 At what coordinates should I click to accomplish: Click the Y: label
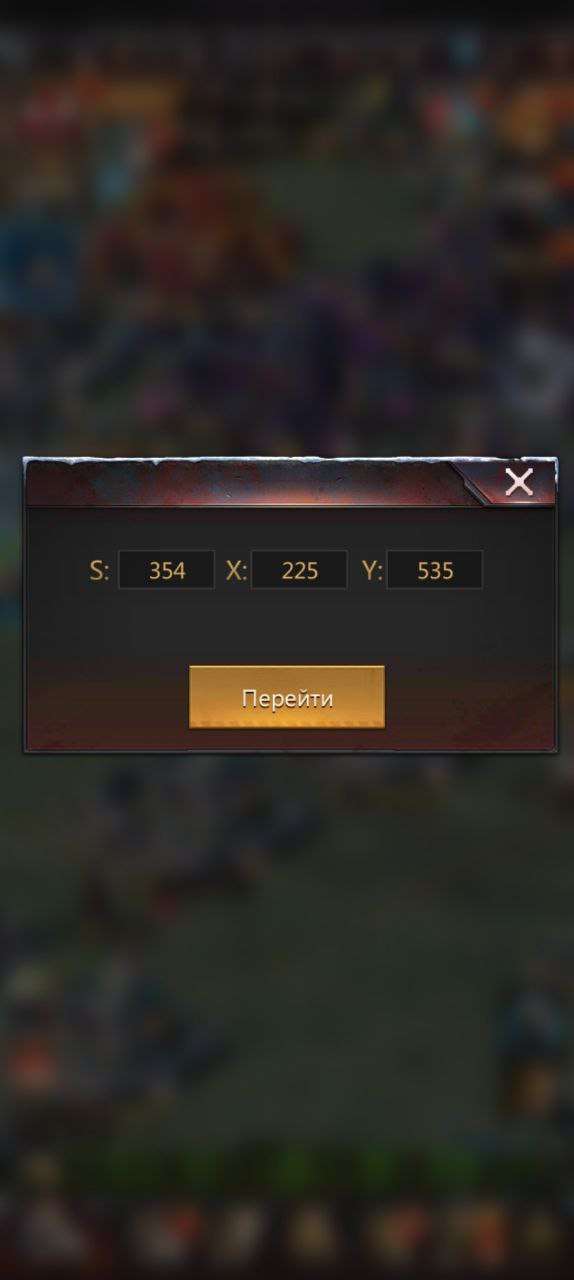click(x=372, y=570)
